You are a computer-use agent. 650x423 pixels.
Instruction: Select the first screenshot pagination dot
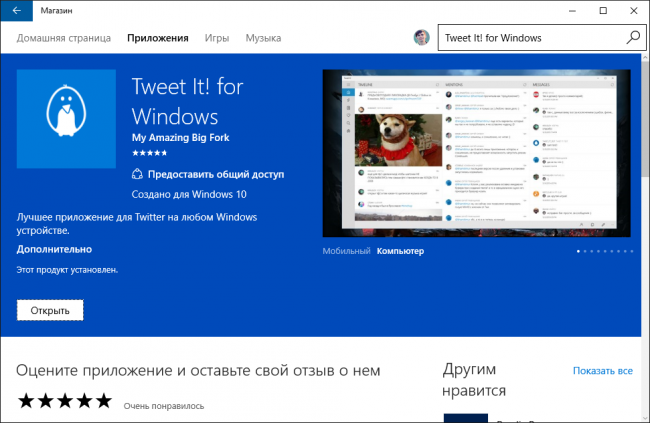coord(578,251)
